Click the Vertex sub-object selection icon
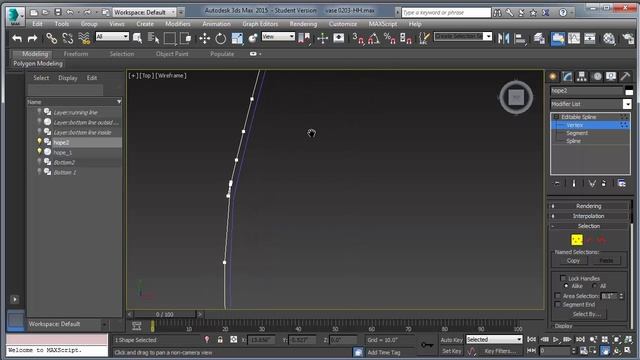 [x=577, y=240]
